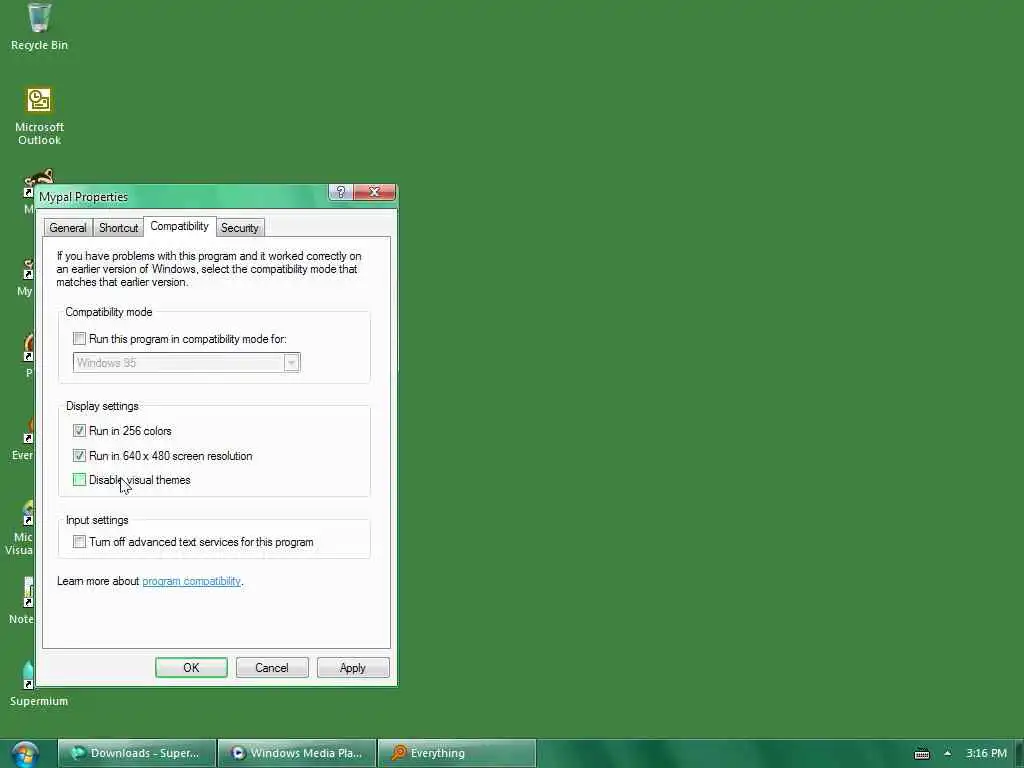Open the Recycle Bin desktop icon

tap(39, 26)
